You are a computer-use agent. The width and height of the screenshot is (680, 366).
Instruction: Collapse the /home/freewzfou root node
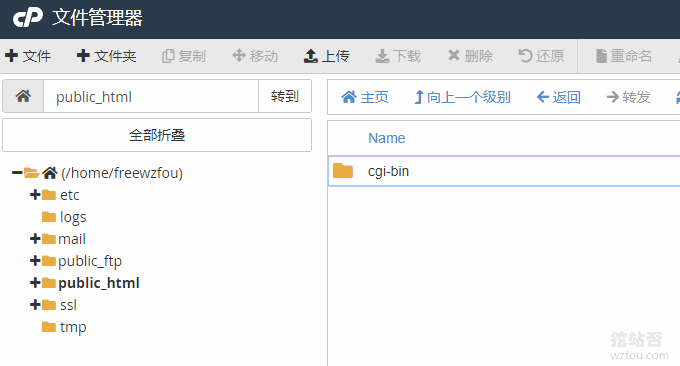coord(17,173)
